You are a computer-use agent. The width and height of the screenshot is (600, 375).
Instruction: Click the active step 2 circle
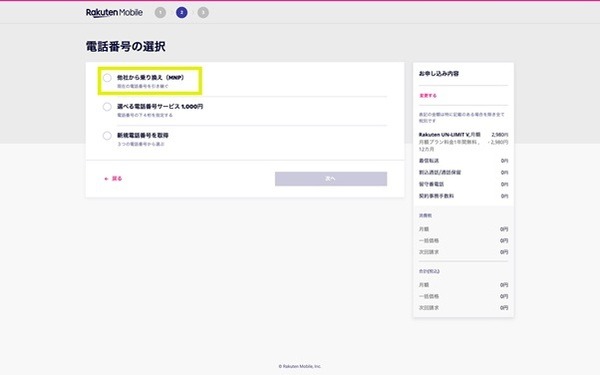pos(182,13)
